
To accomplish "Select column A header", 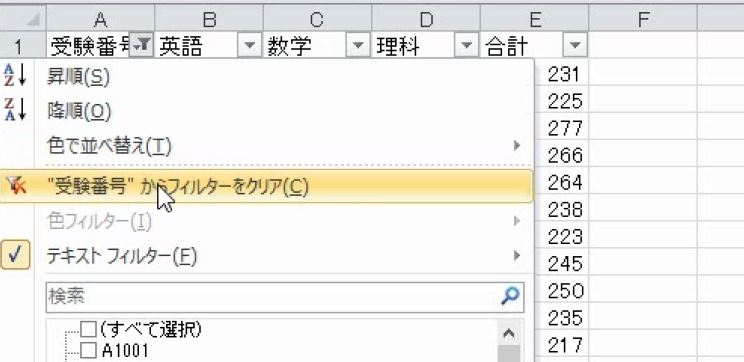I will pyautogui.click(x=100, y=19).
